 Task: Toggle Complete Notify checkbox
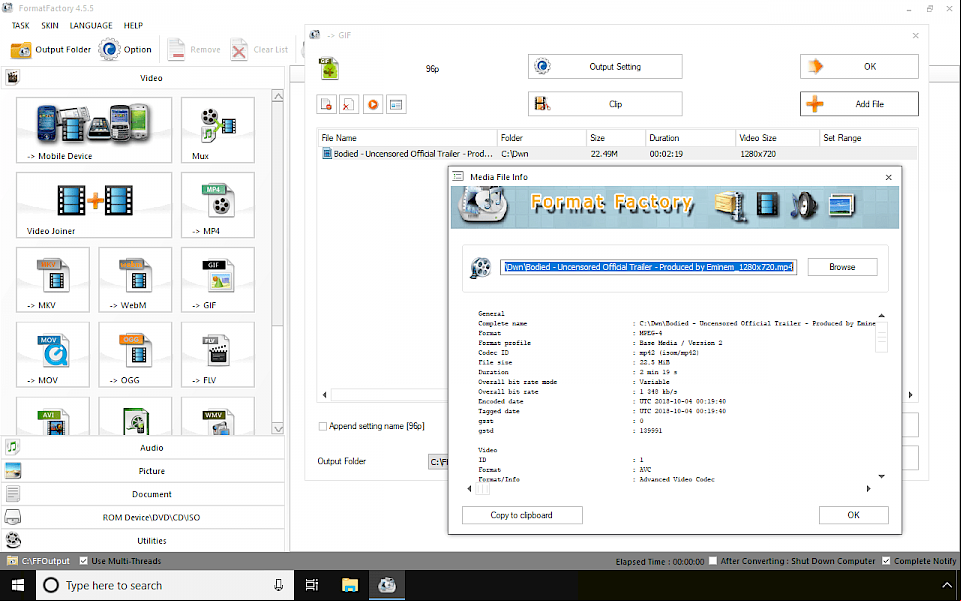(886, 561)
